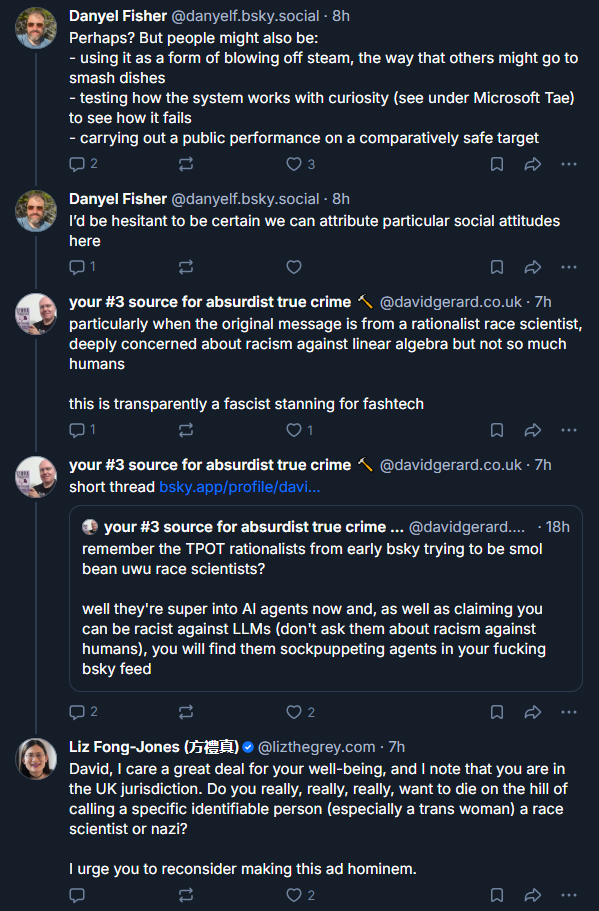Like the 'rationalist race scientist' post
Viewport: 599px width, 911px height.
pos(300,431)
